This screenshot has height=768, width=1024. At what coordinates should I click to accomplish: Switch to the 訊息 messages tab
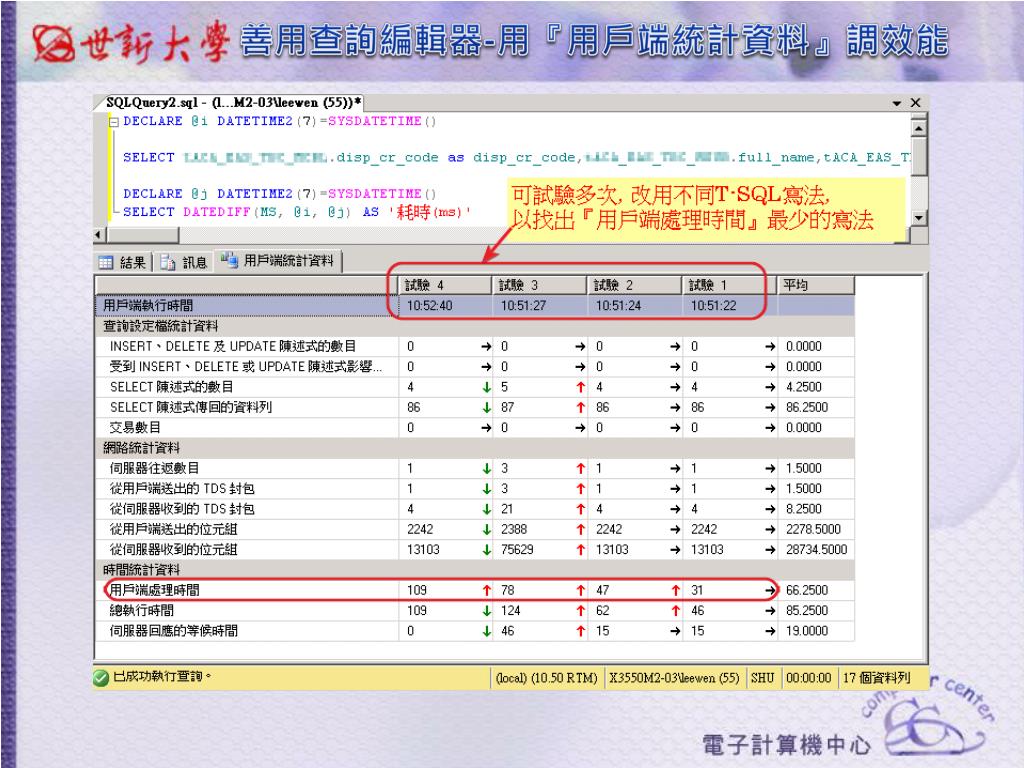pyautogui.click(x=184, y=262)
